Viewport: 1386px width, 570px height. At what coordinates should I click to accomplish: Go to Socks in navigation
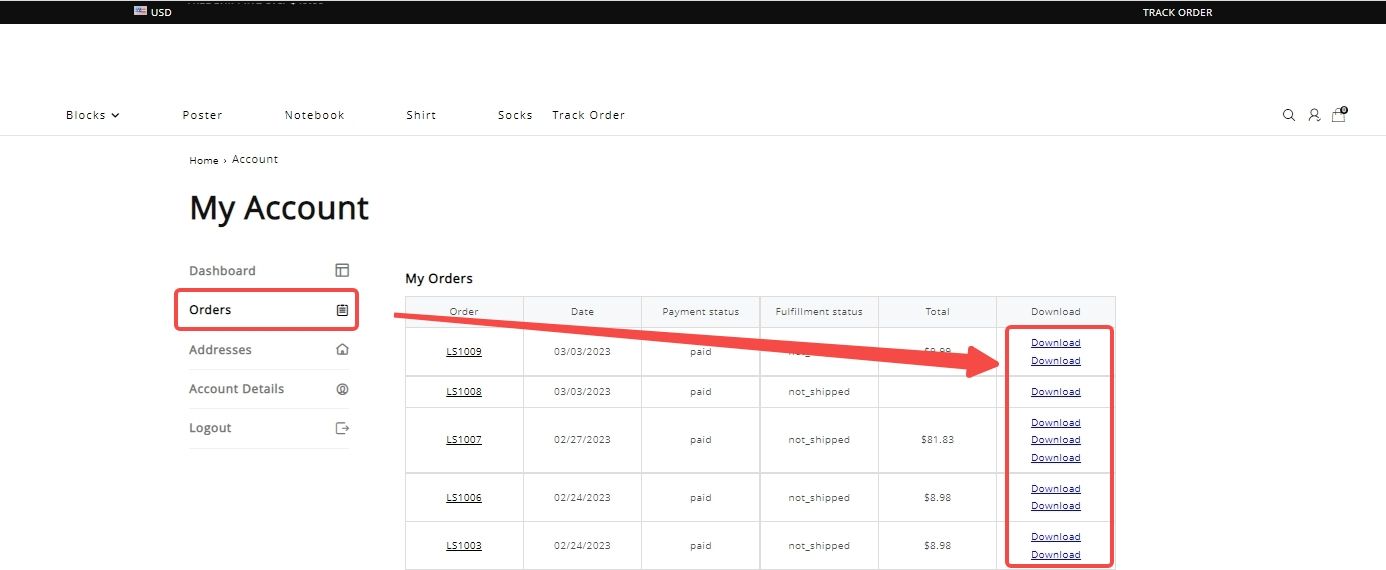click(515, 115)
